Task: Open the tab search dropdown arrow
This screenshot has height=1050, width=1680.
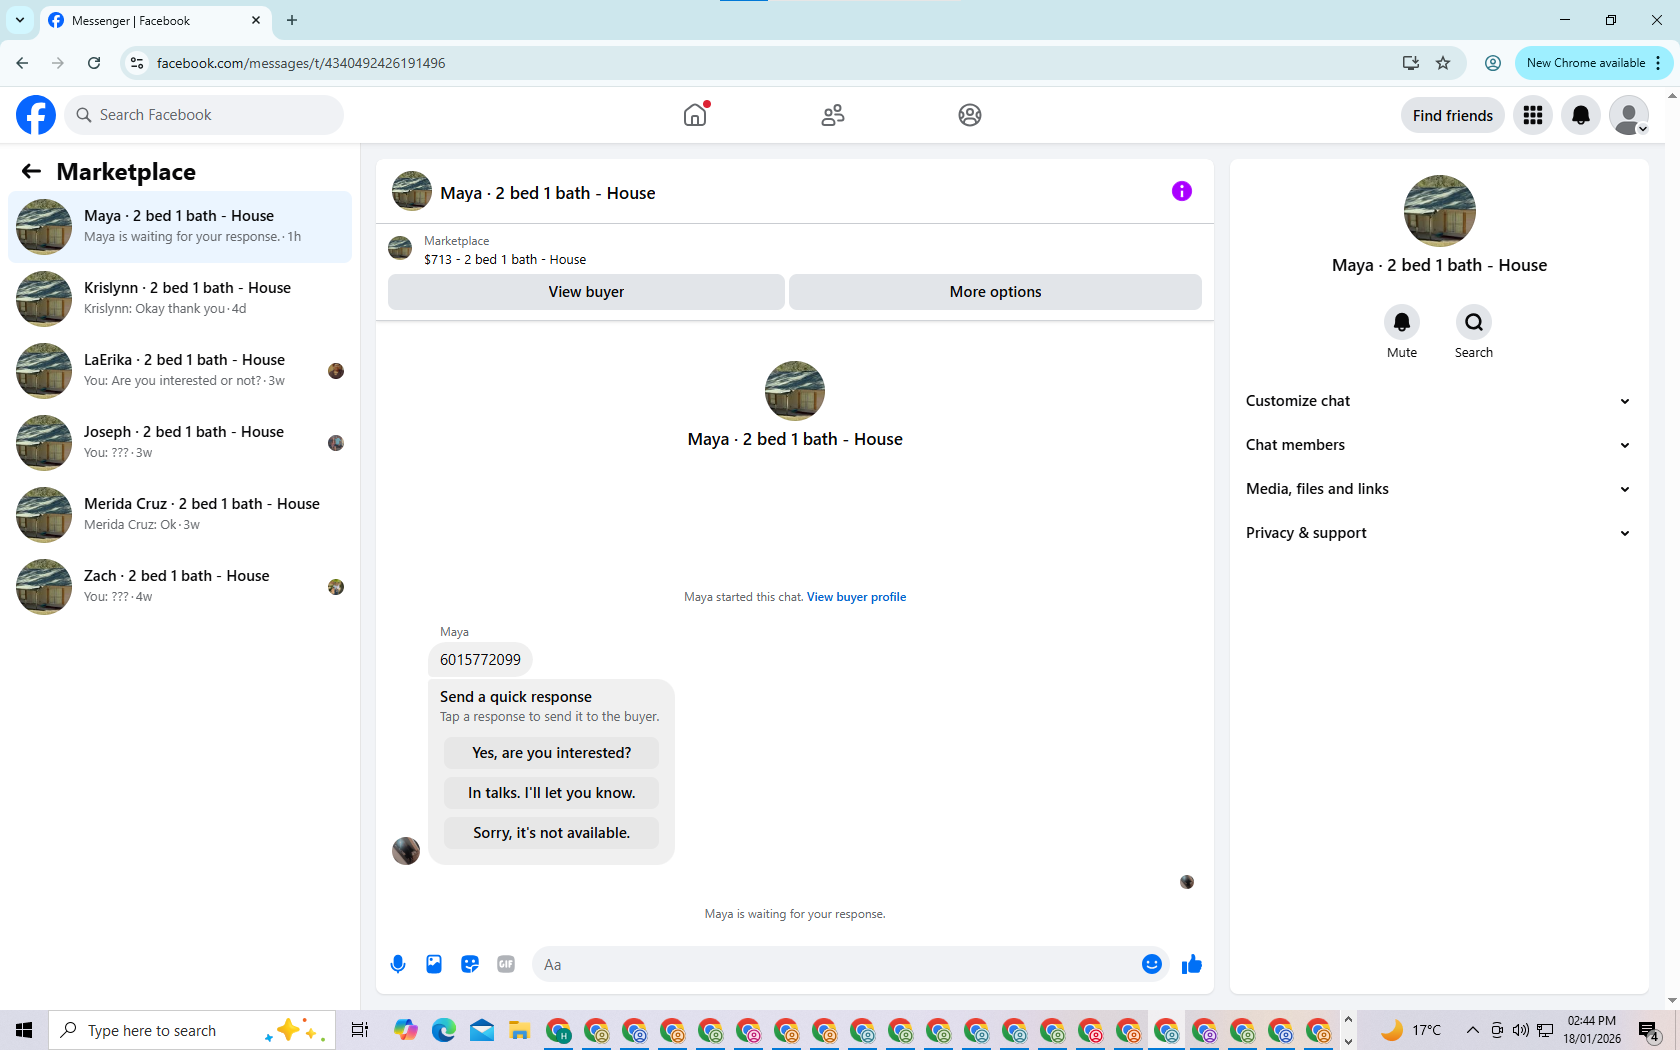Action: 20,20
